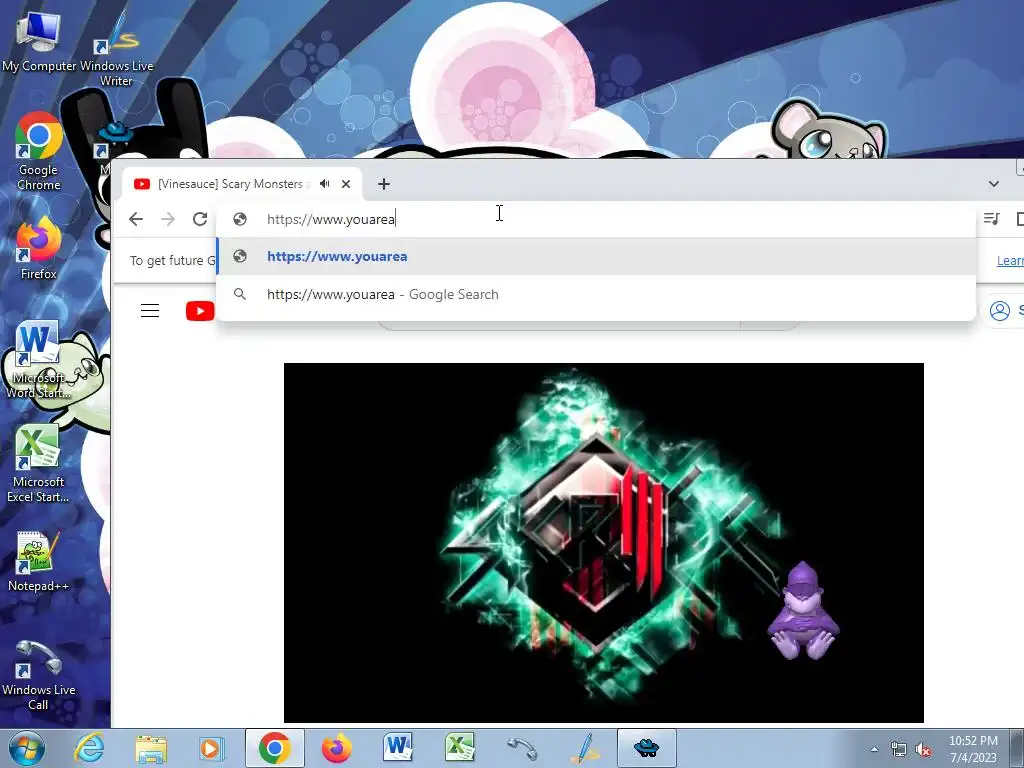Click the Learn more link in infobar

(x=1010, y=261)
